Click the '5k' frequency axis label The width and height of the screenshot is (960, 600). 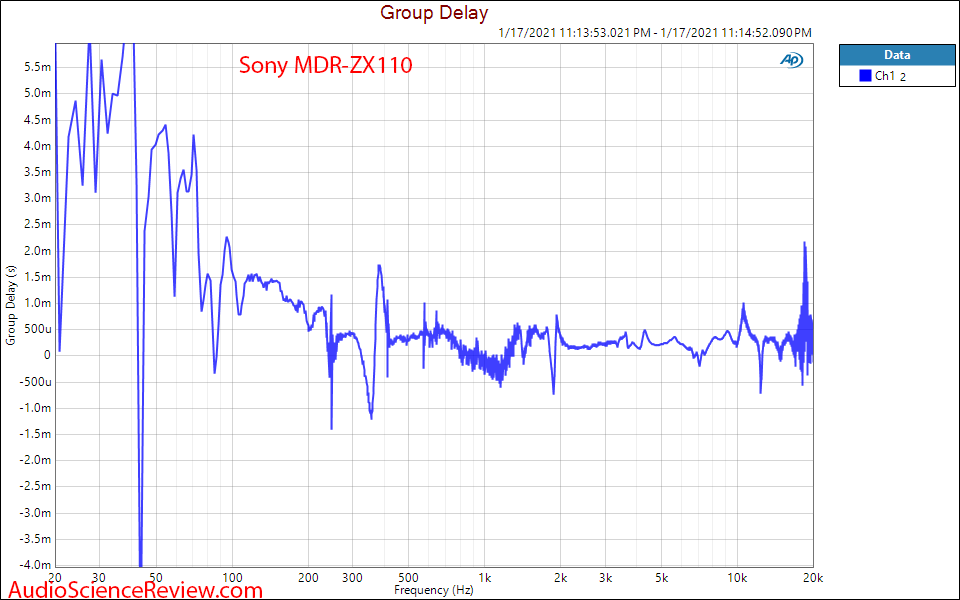(x=661, y=577)
